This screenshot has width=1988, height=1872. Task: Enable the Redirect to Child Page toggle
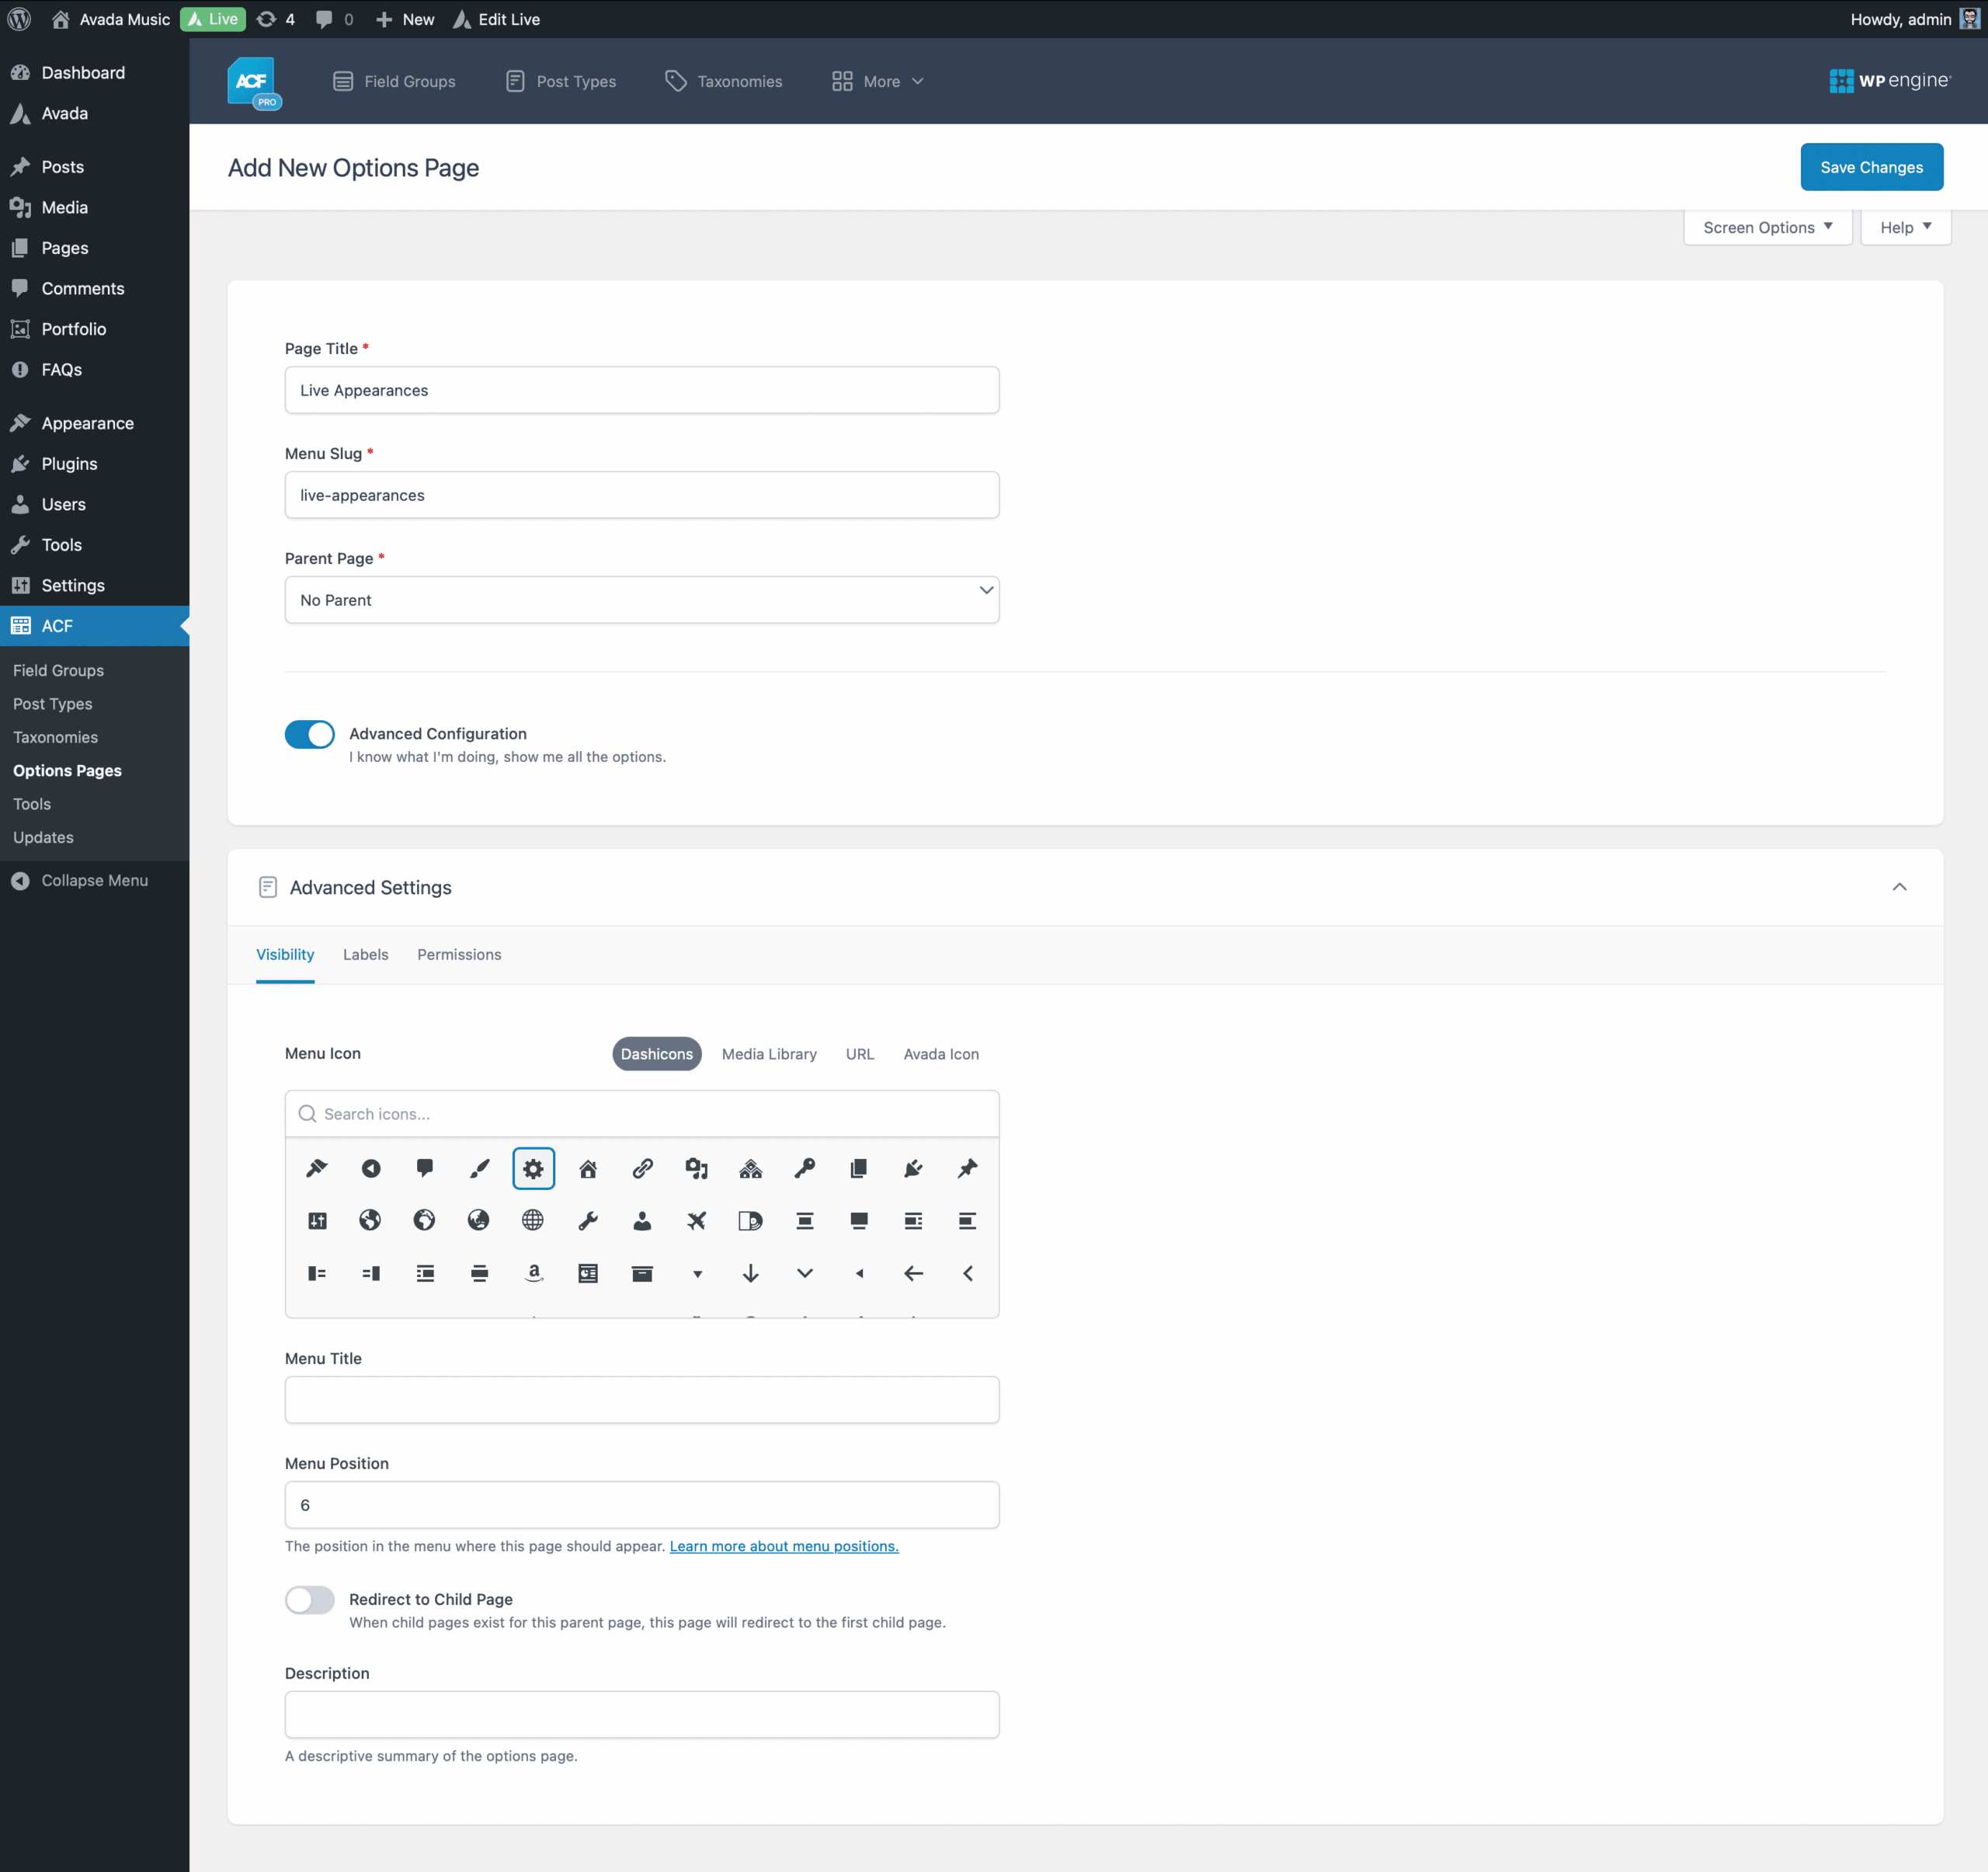point(309,1599)
